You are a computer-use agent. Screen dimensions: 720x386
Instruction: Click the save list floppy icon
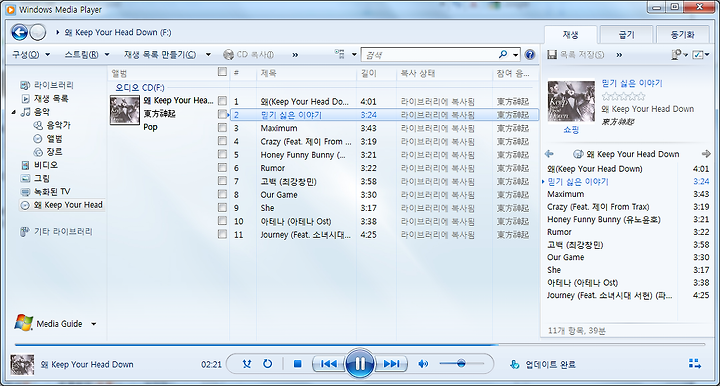[552, 55]
